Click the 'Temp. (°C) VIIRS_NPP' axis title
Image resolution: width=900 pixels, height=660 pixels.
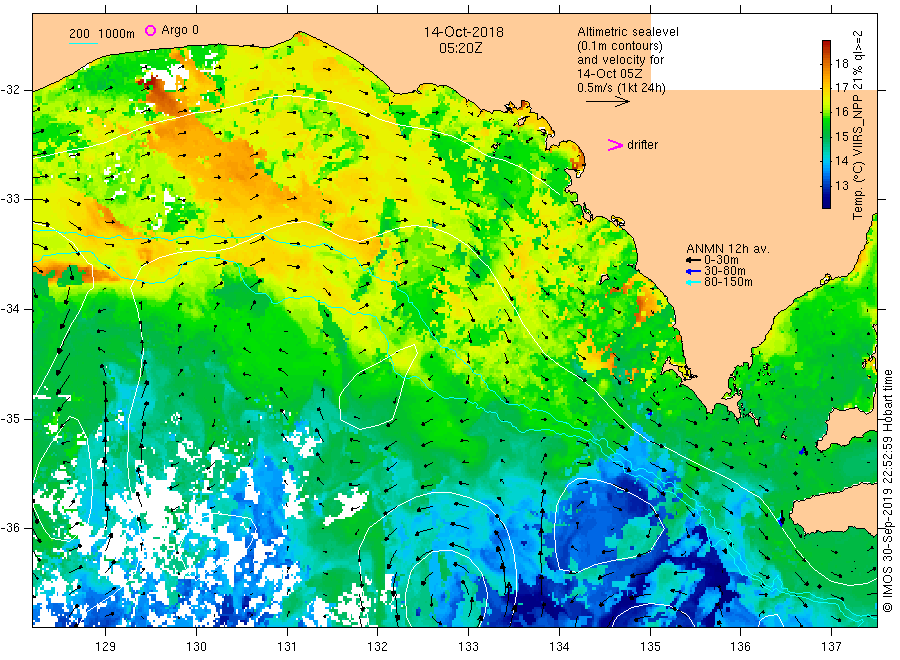(x=858, y=155)
